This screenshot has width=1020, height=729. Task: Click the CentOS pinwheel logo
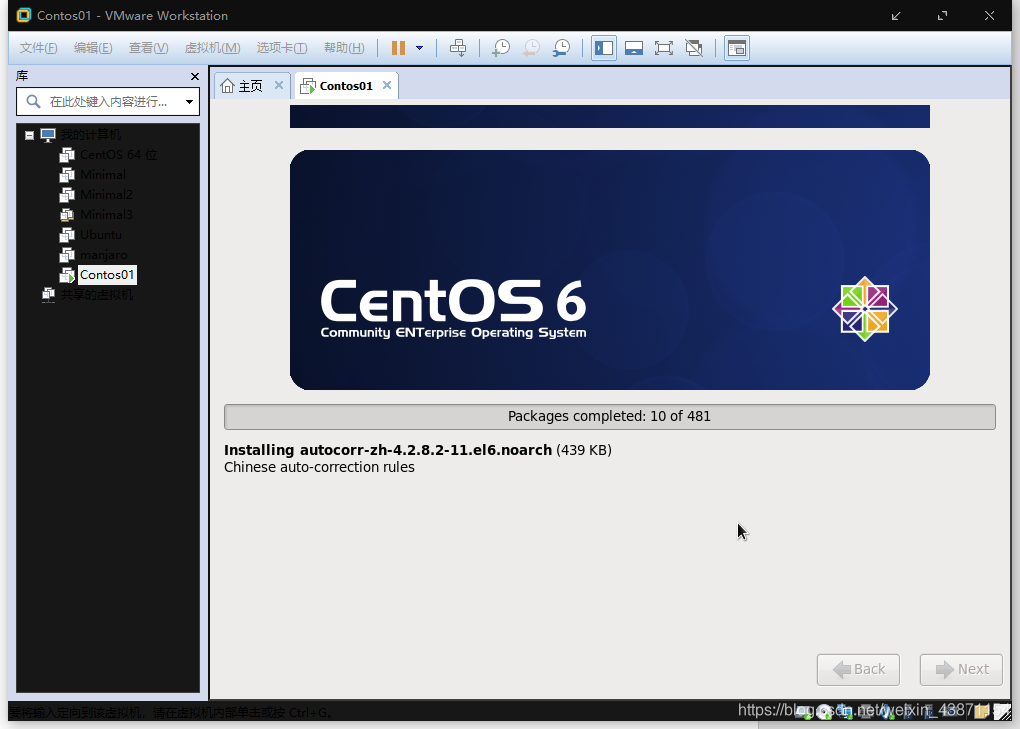pyautogui.click(x=865, y=309)
